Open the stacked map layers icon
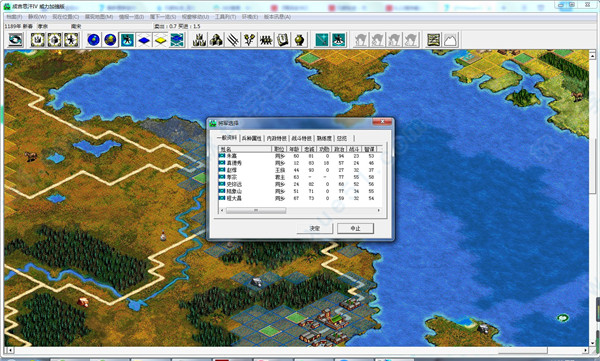 [x=177, y=40]
